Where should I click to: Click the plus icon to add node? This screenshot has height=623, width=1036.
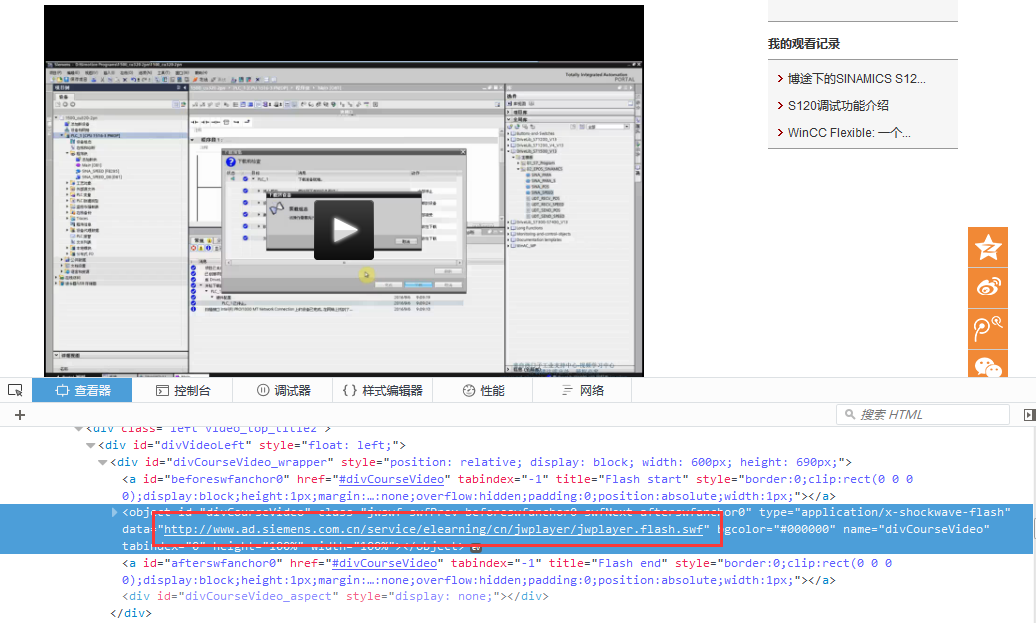pyautogui.click(x=19, y=414)
